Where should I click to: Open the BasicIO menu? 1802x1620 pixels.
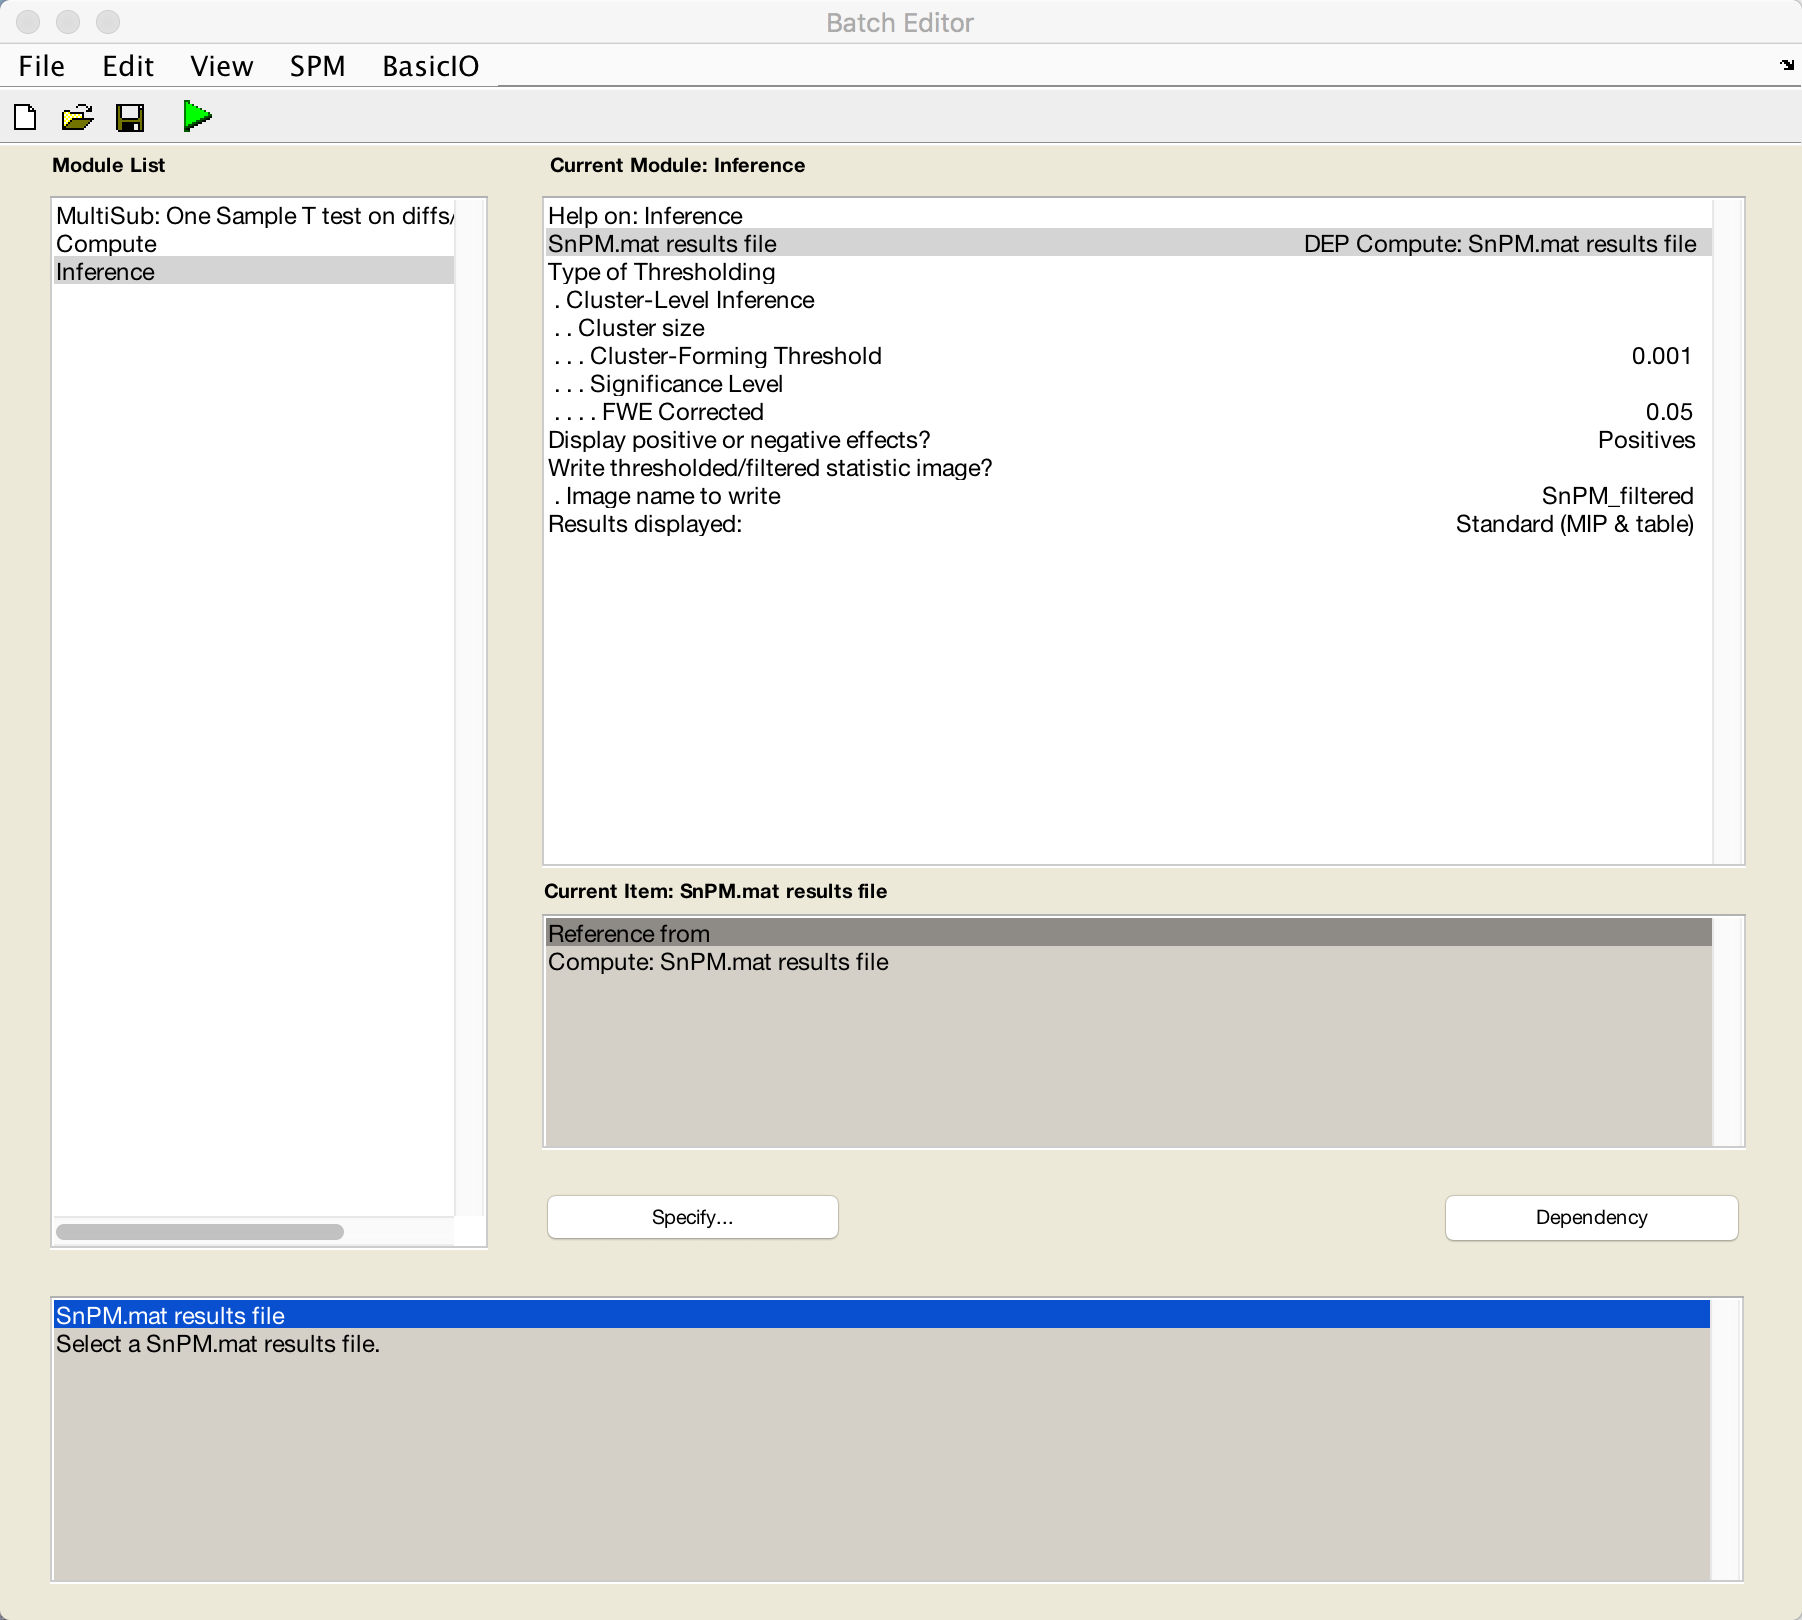pos(431,66)
